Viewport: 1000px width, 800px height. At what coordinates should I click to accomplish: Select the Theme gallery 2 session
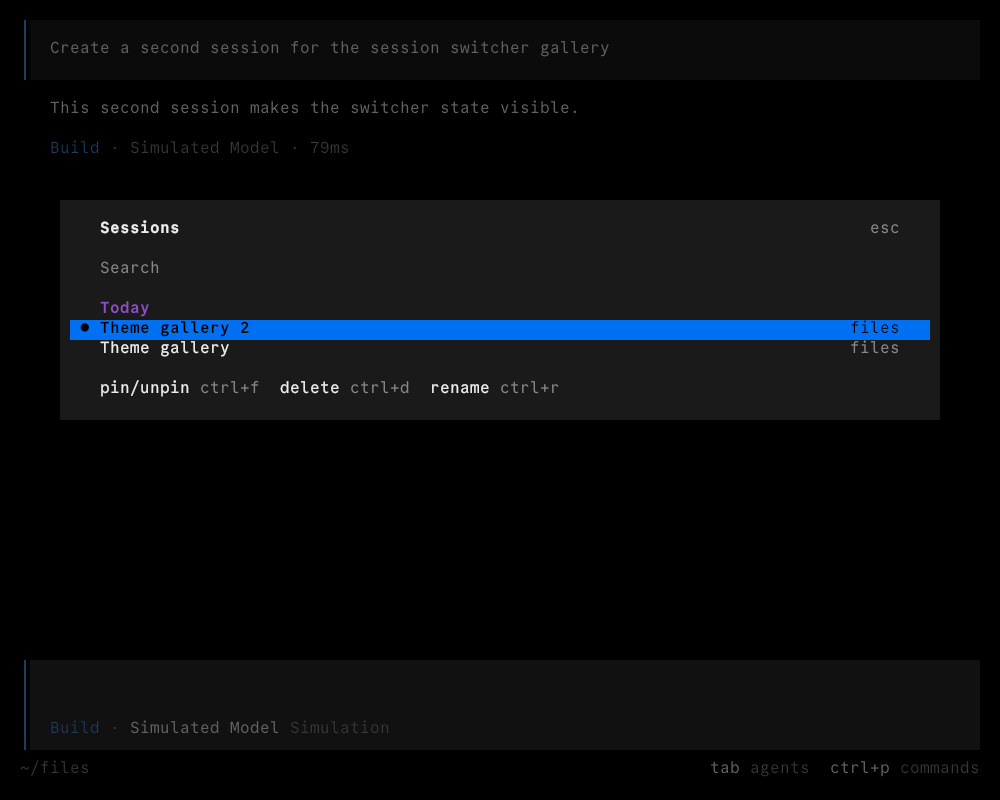(499, 329)
